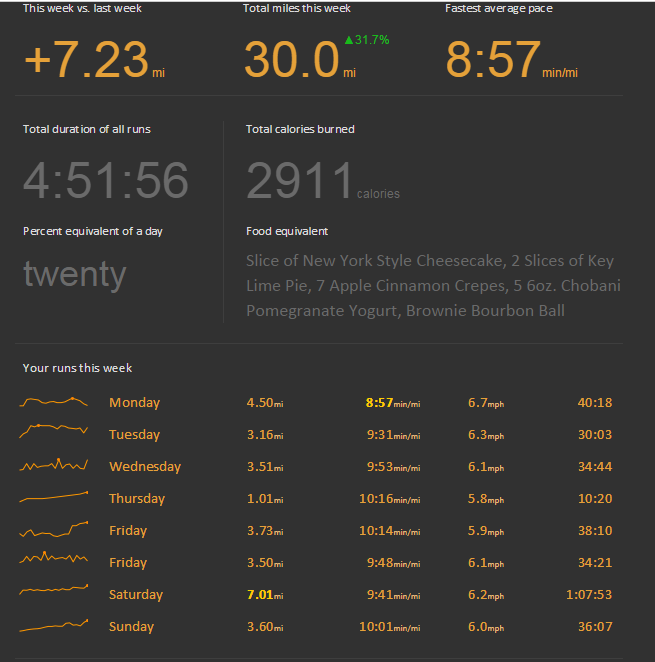Click sparkline for Friday's 3.73 mi run
The image size is (655, 662).
coord(54,529)
